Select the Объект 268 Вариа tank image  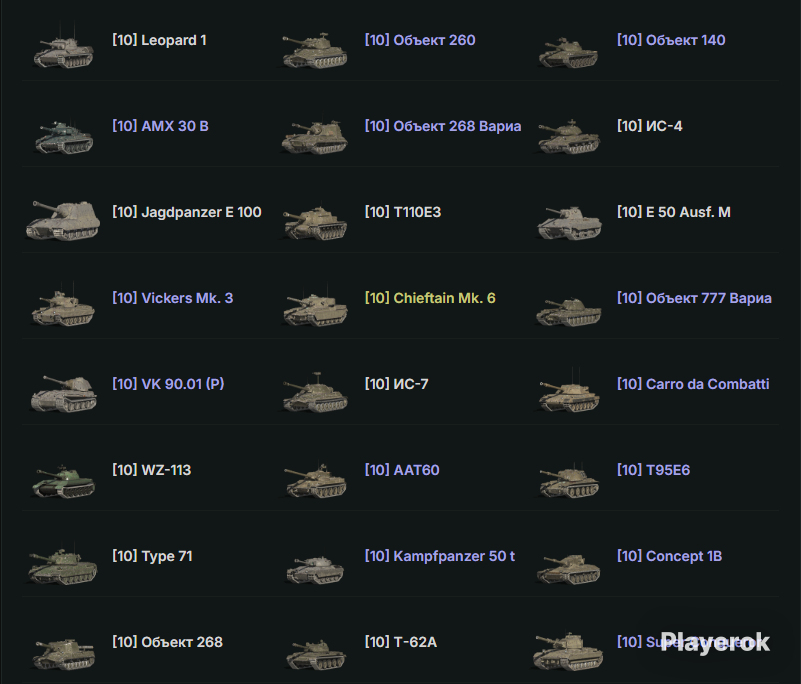[x=315, y=137]
